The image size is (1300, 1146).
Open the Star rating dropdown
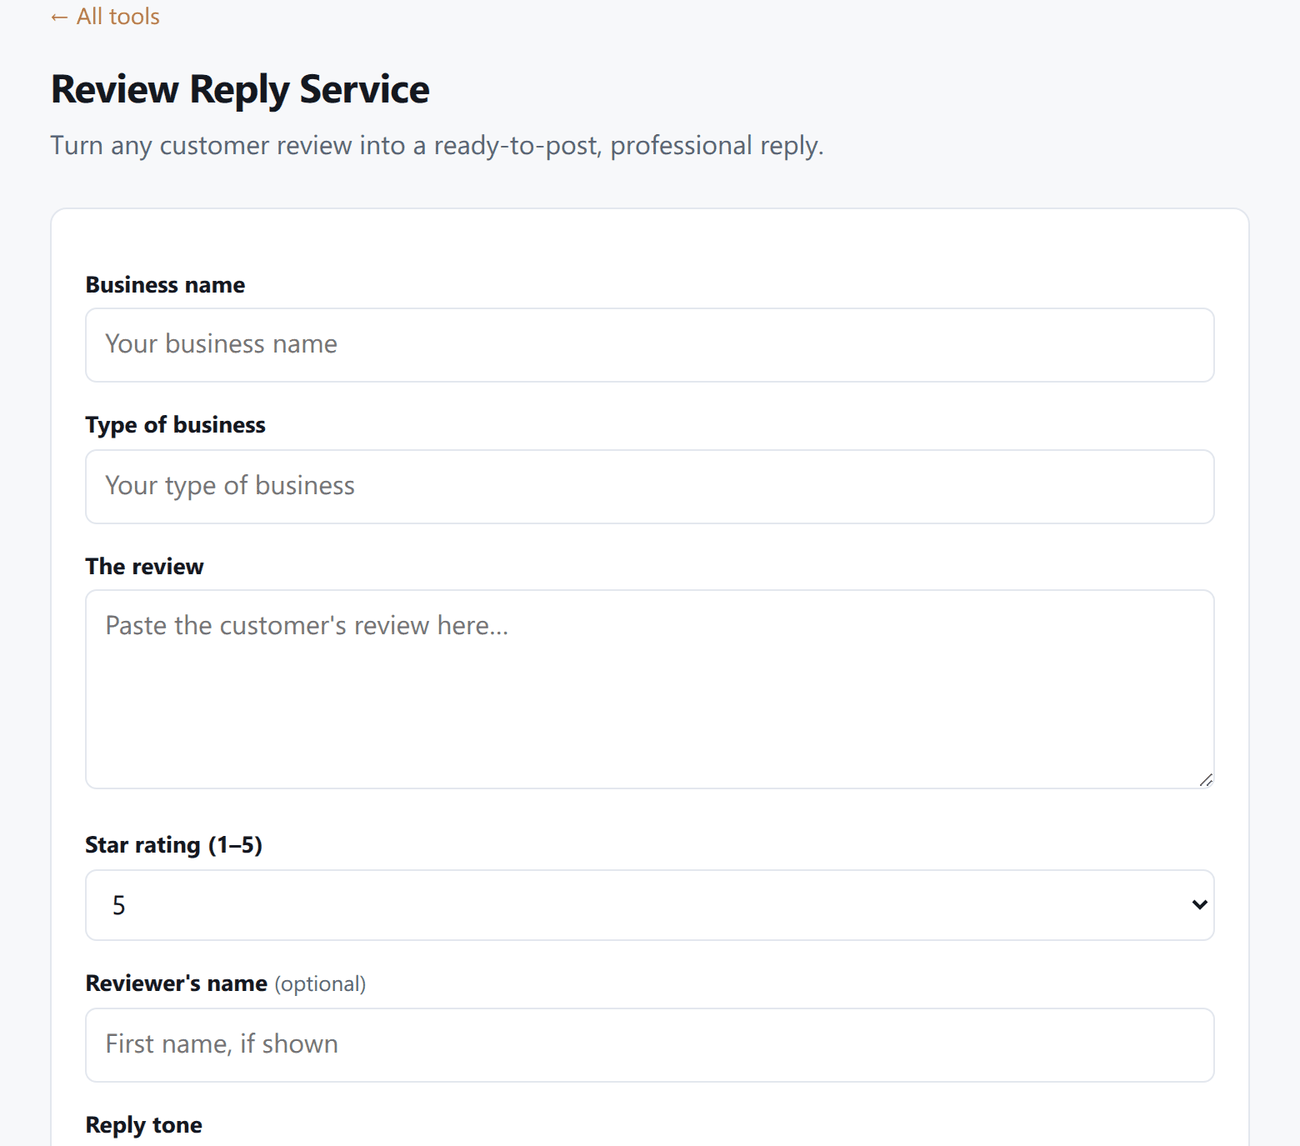point(650,905)
